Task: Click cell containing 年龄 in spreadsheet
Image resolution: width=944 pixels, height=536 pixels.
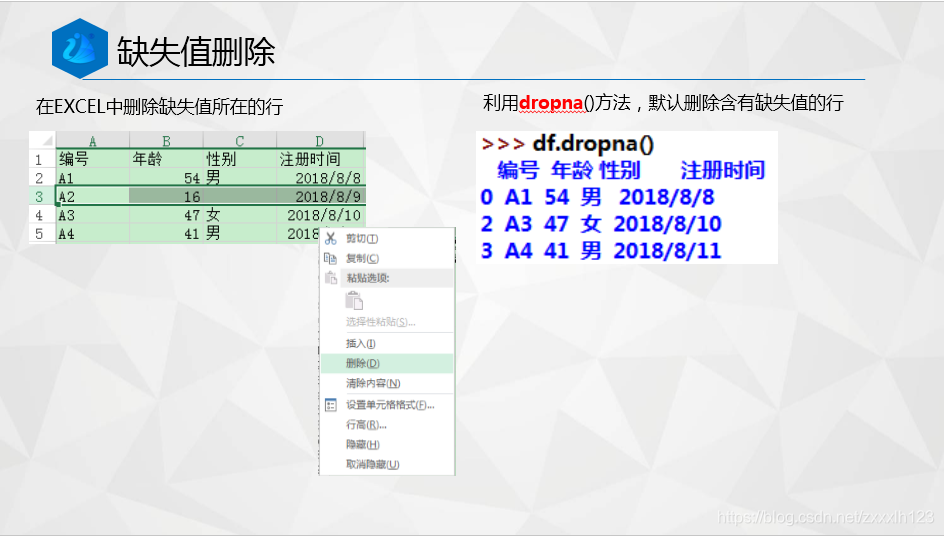Action: point(166,159)
